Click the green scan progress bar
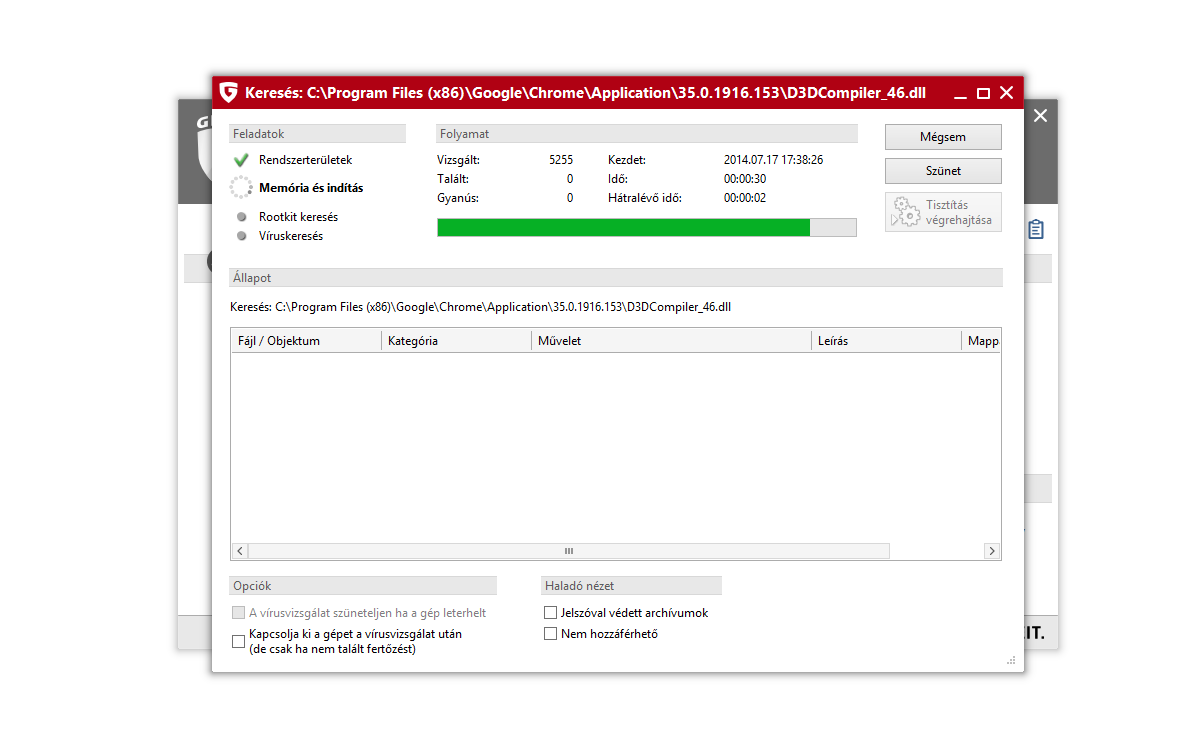This screenshot has width=1200, height=750. (647, 227)
